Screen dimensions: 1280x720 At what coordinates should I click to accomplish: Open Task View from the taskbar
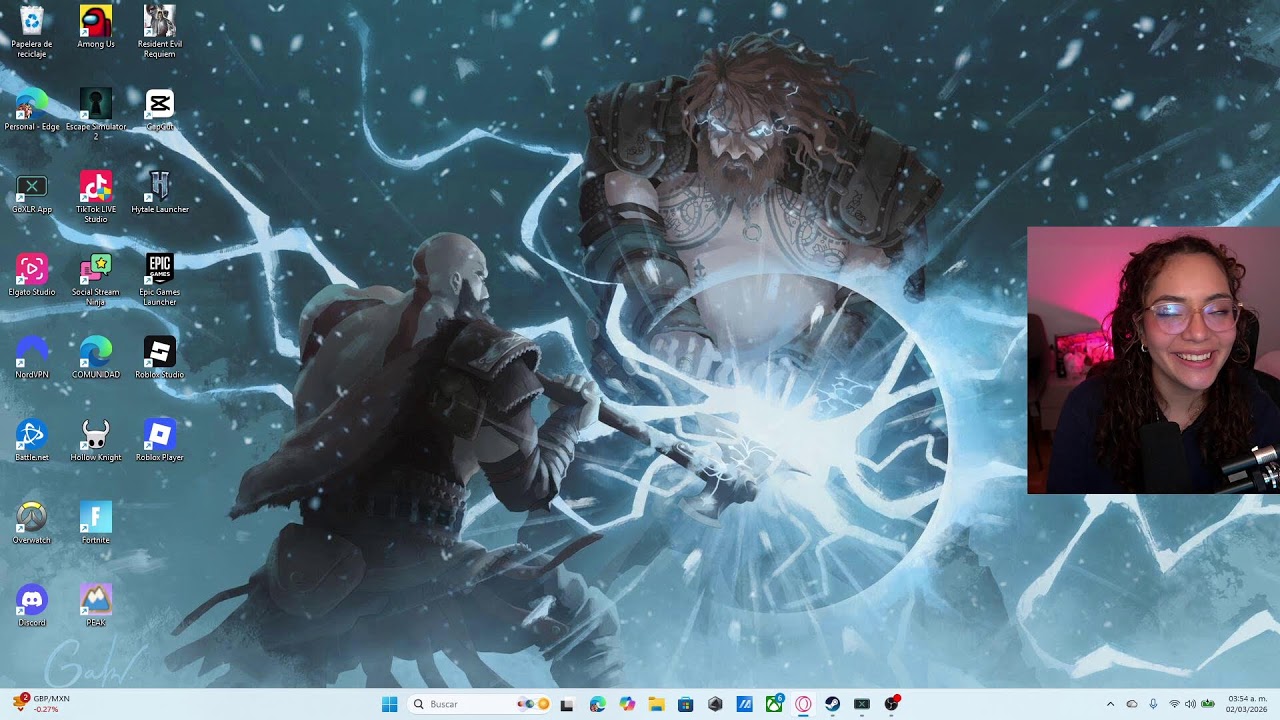[x=567, y=704]
